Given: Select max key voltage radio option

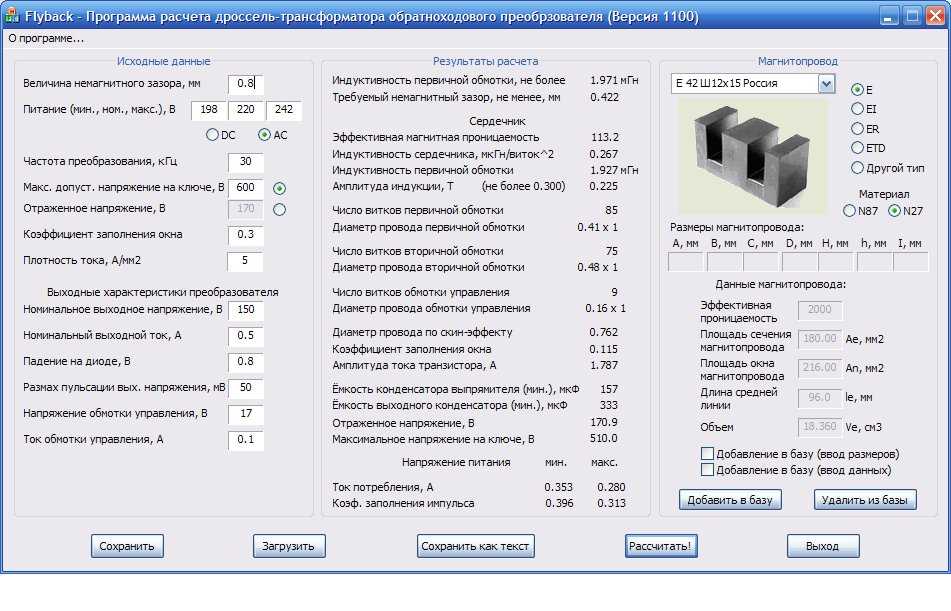Looking at the screenshot, I should [279, 188].
